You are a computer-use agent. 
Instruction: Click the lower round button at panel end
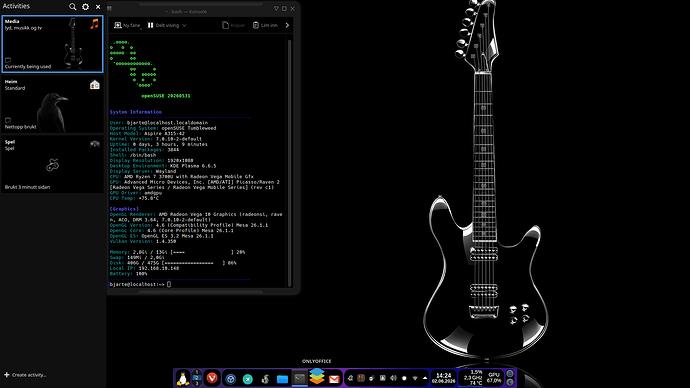[x=510, y=382]
